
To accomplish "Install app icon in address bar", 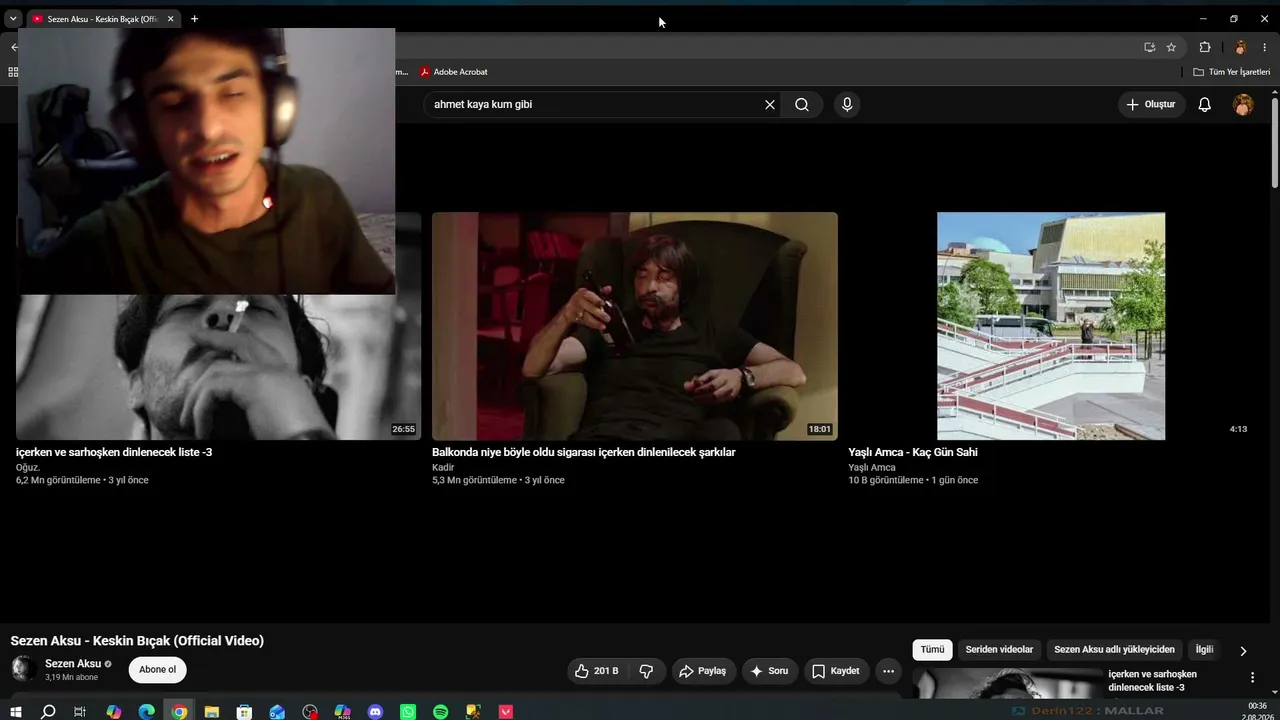I will pyautogui.click(x=1150, y=47).
